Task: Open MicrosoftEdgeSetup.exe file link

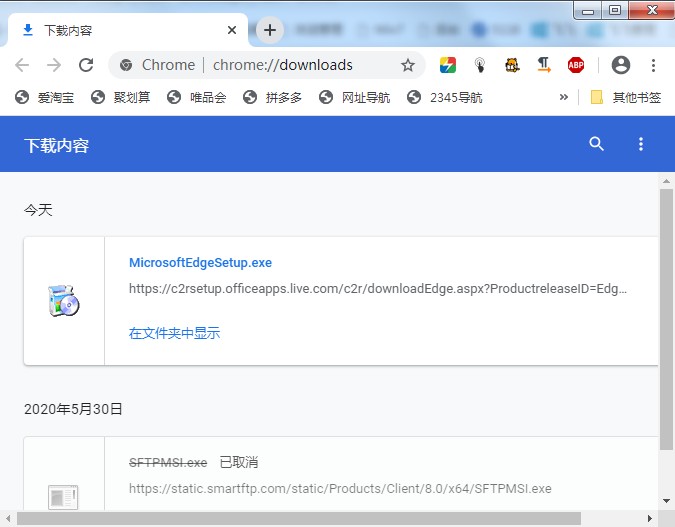Action: (x=201, y=263)
